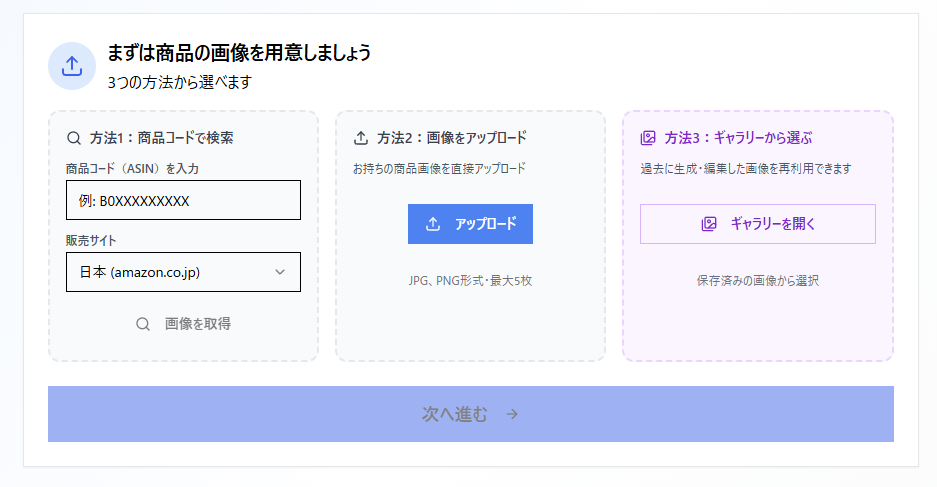This screenshot has height=487, width=937.
Task: Click the gallery icon next to 方法3
Action: click(648, 138)
